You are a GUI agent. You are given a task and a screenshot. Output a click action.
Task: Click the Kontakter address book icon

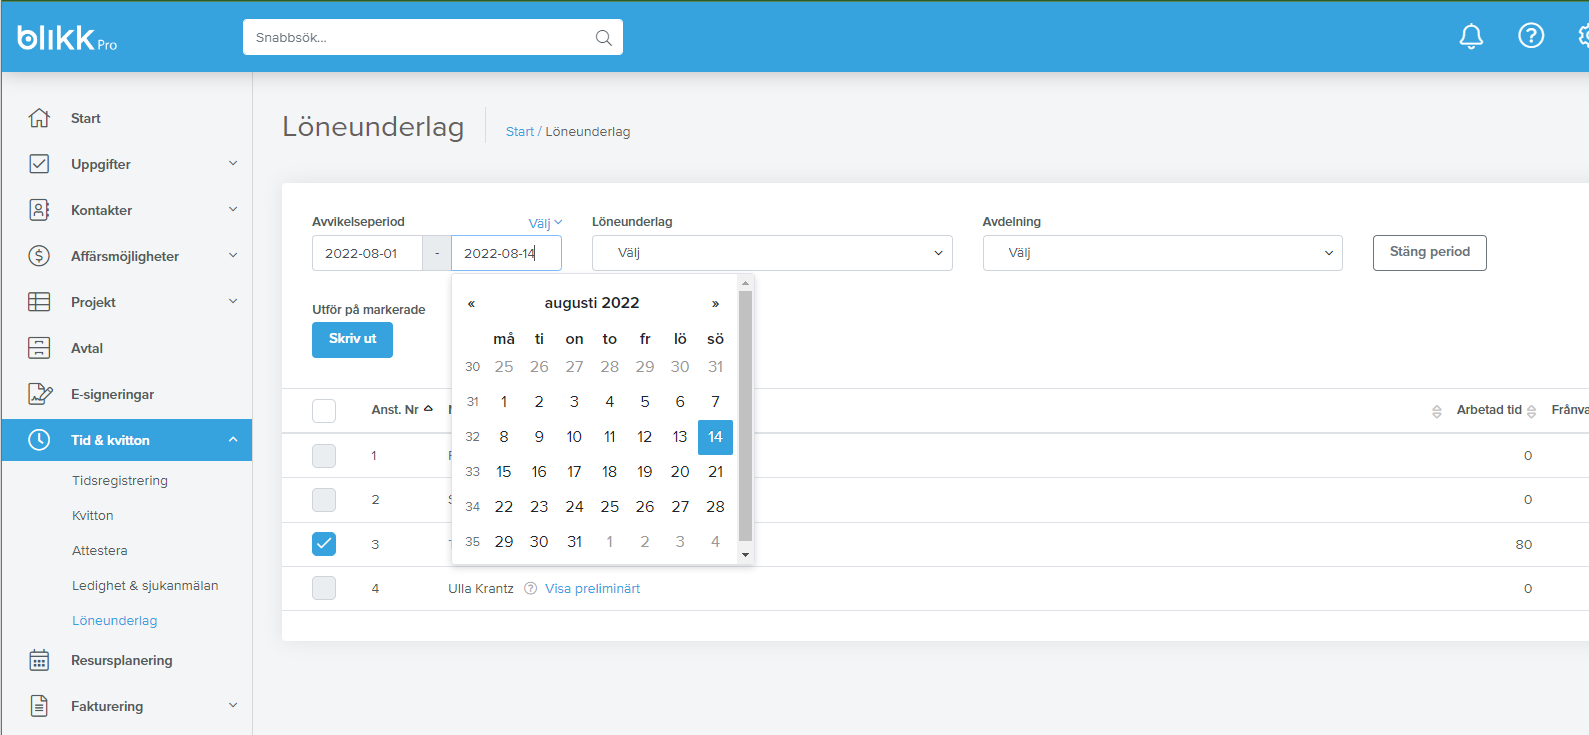pos(39,210)
